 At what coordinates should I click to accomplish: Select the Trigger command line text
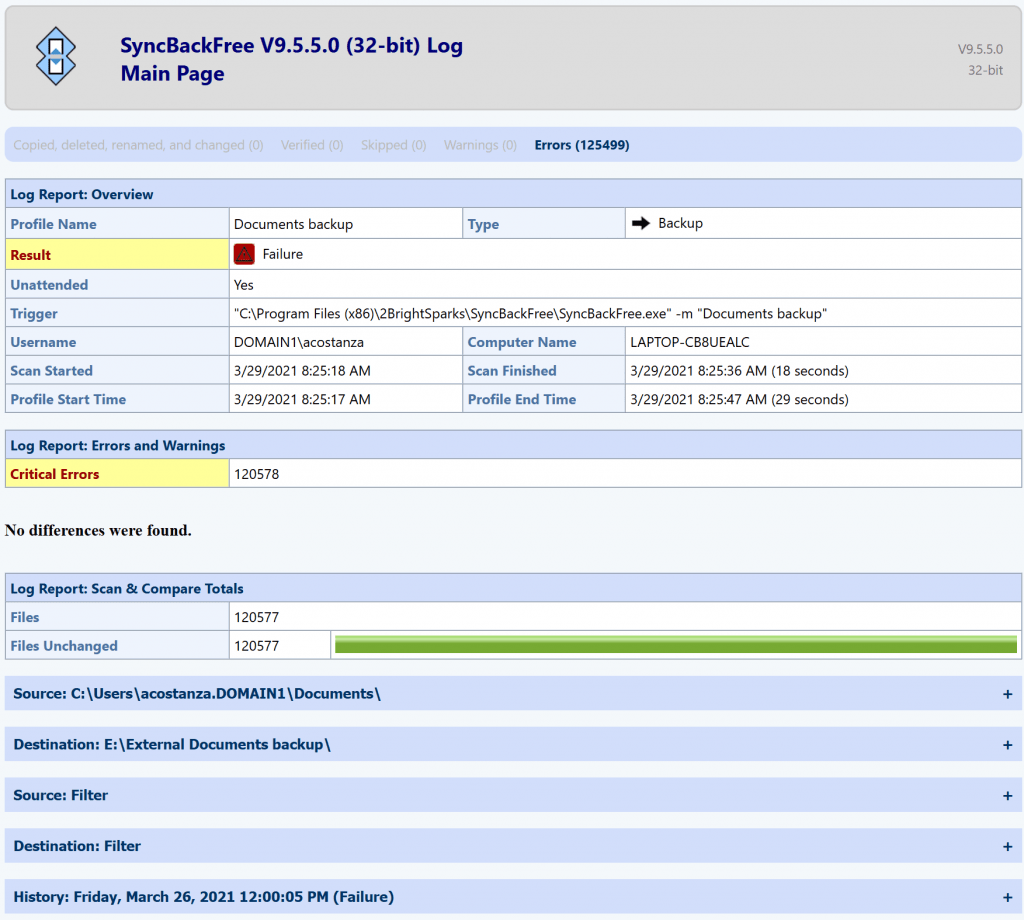click(530, 313)
